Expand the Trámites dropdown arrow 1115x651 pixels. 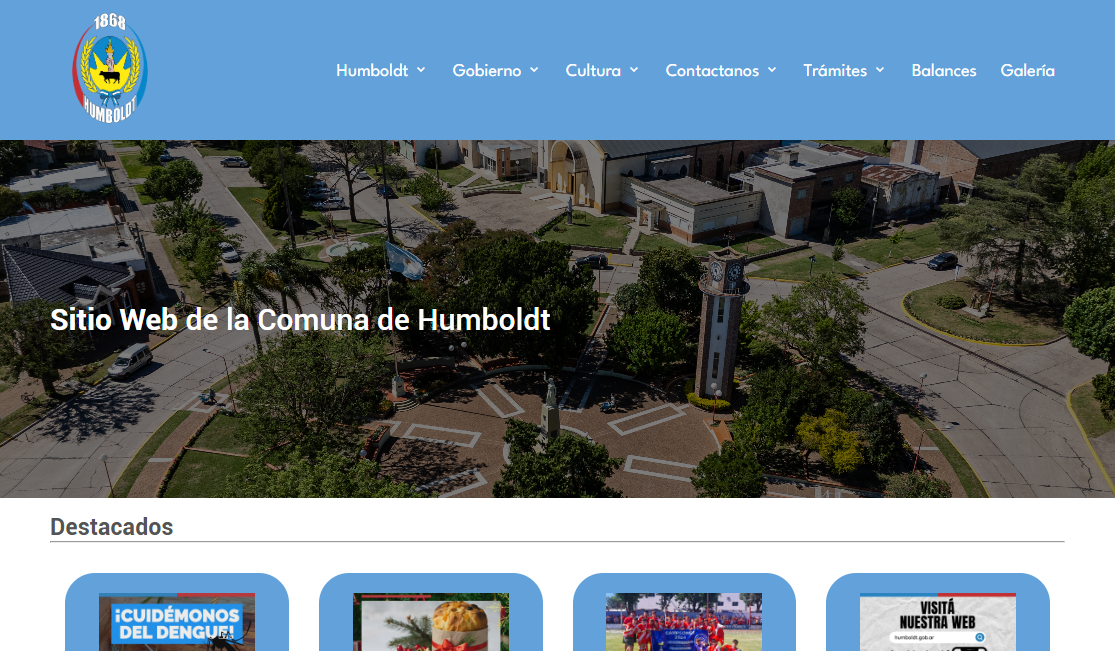tap(879, 70)
